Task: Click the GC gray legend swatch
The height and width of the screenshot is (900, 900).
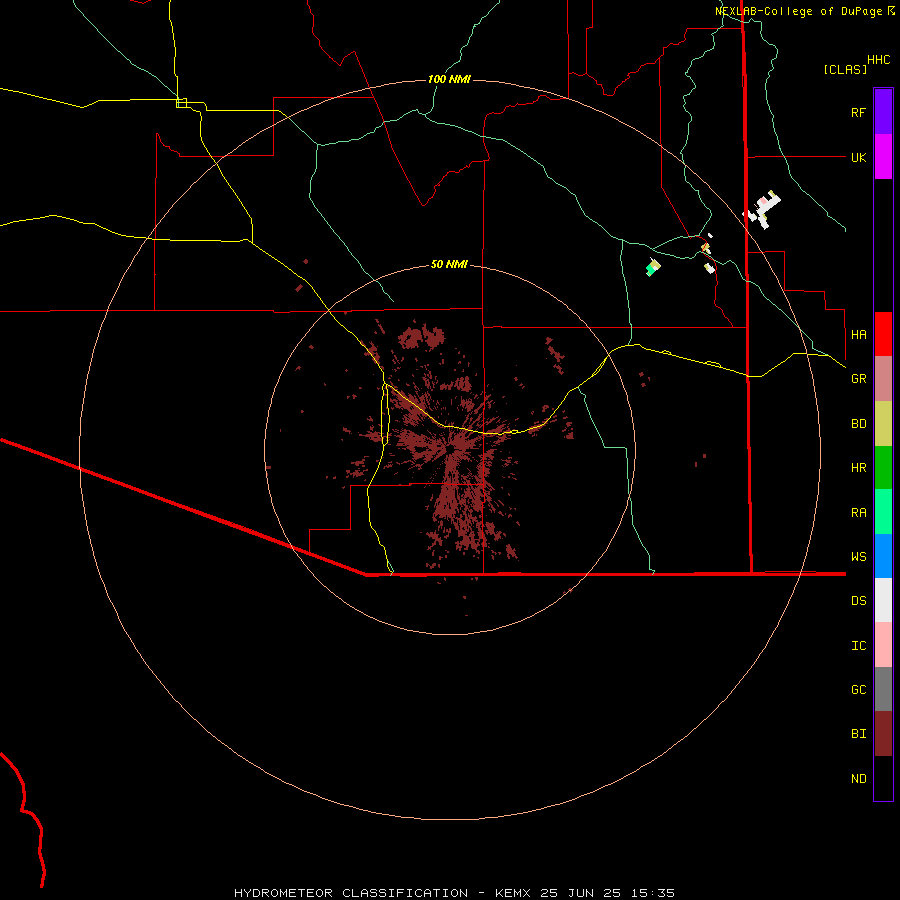Action: point(883,689)
